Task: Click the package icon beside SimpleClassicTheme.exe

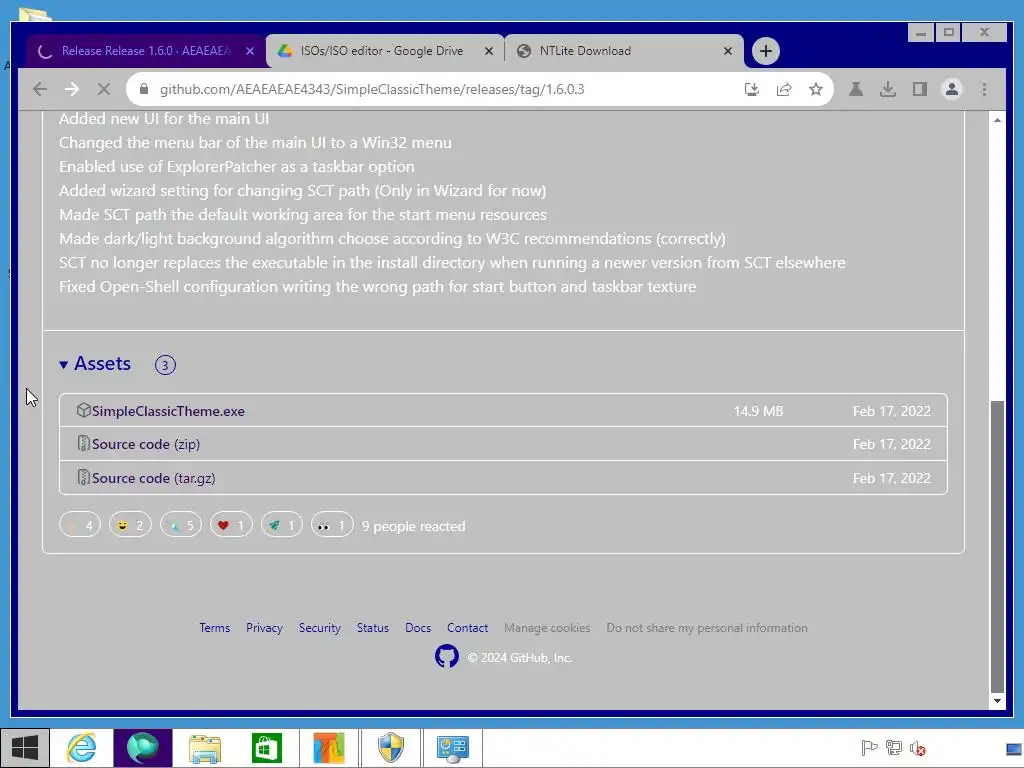Action: [x=83, y=410]
